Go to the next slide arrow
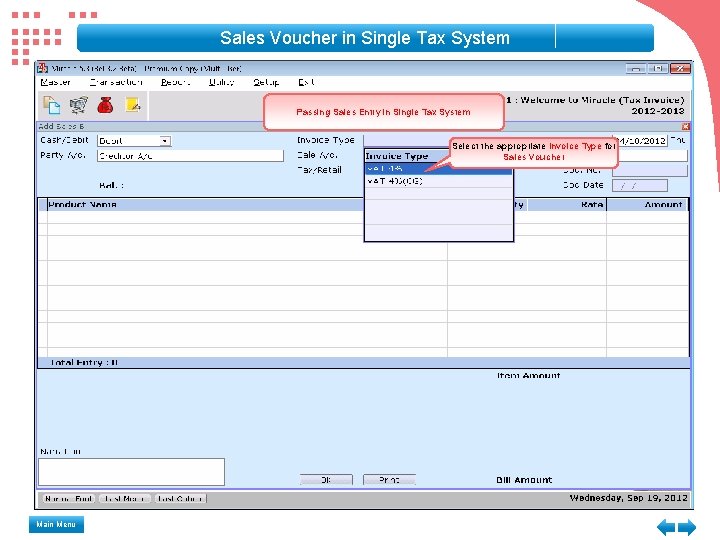The height and width of the screenshot is (540, 720). (687, 527)
